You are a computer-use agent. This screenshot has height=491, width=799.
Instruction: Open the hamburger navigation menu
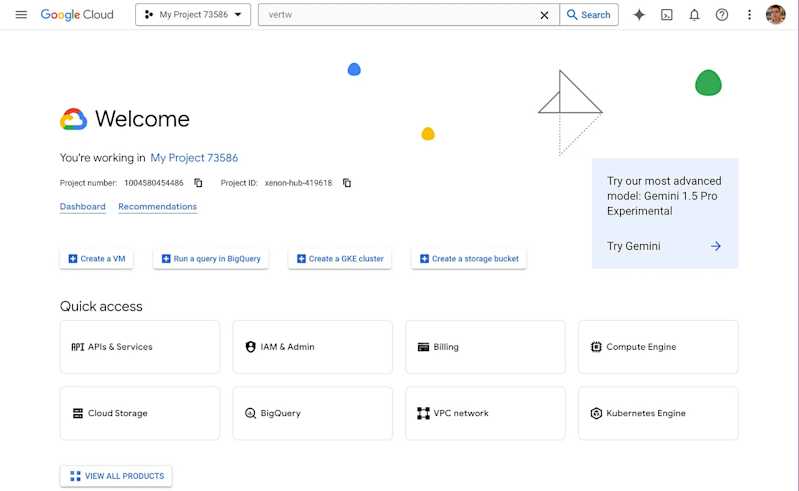click(21, 15)
